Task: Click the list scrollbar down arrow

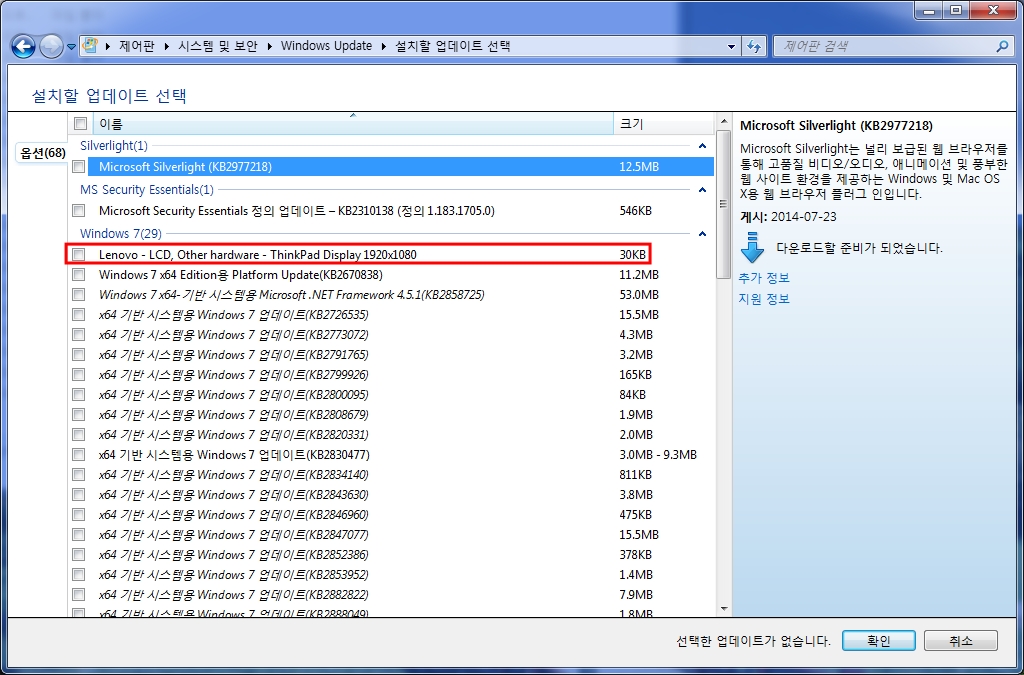Action: [724, 608]
